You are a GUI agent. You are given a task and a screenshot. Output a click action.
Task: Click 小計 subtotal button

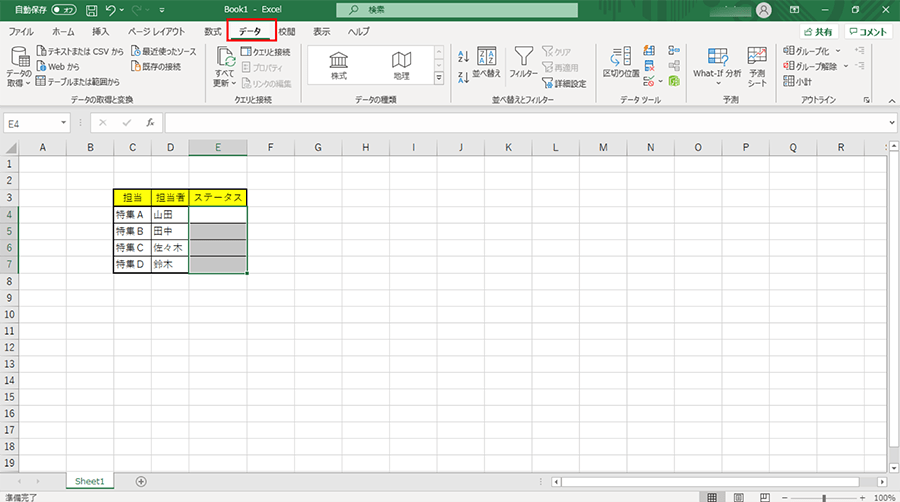pyautogui.click(x=798, y=81)
